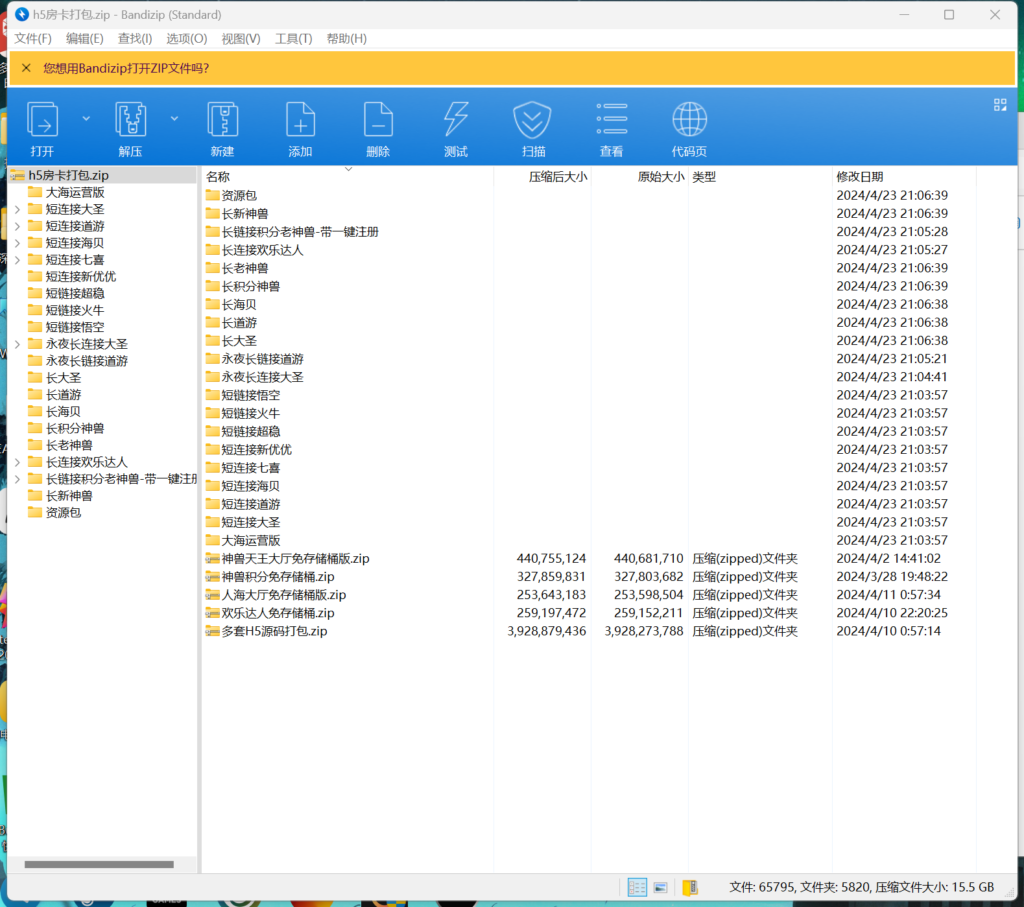
Task: Open the dropdown arrow next to 解压
Action: (174, 118)
